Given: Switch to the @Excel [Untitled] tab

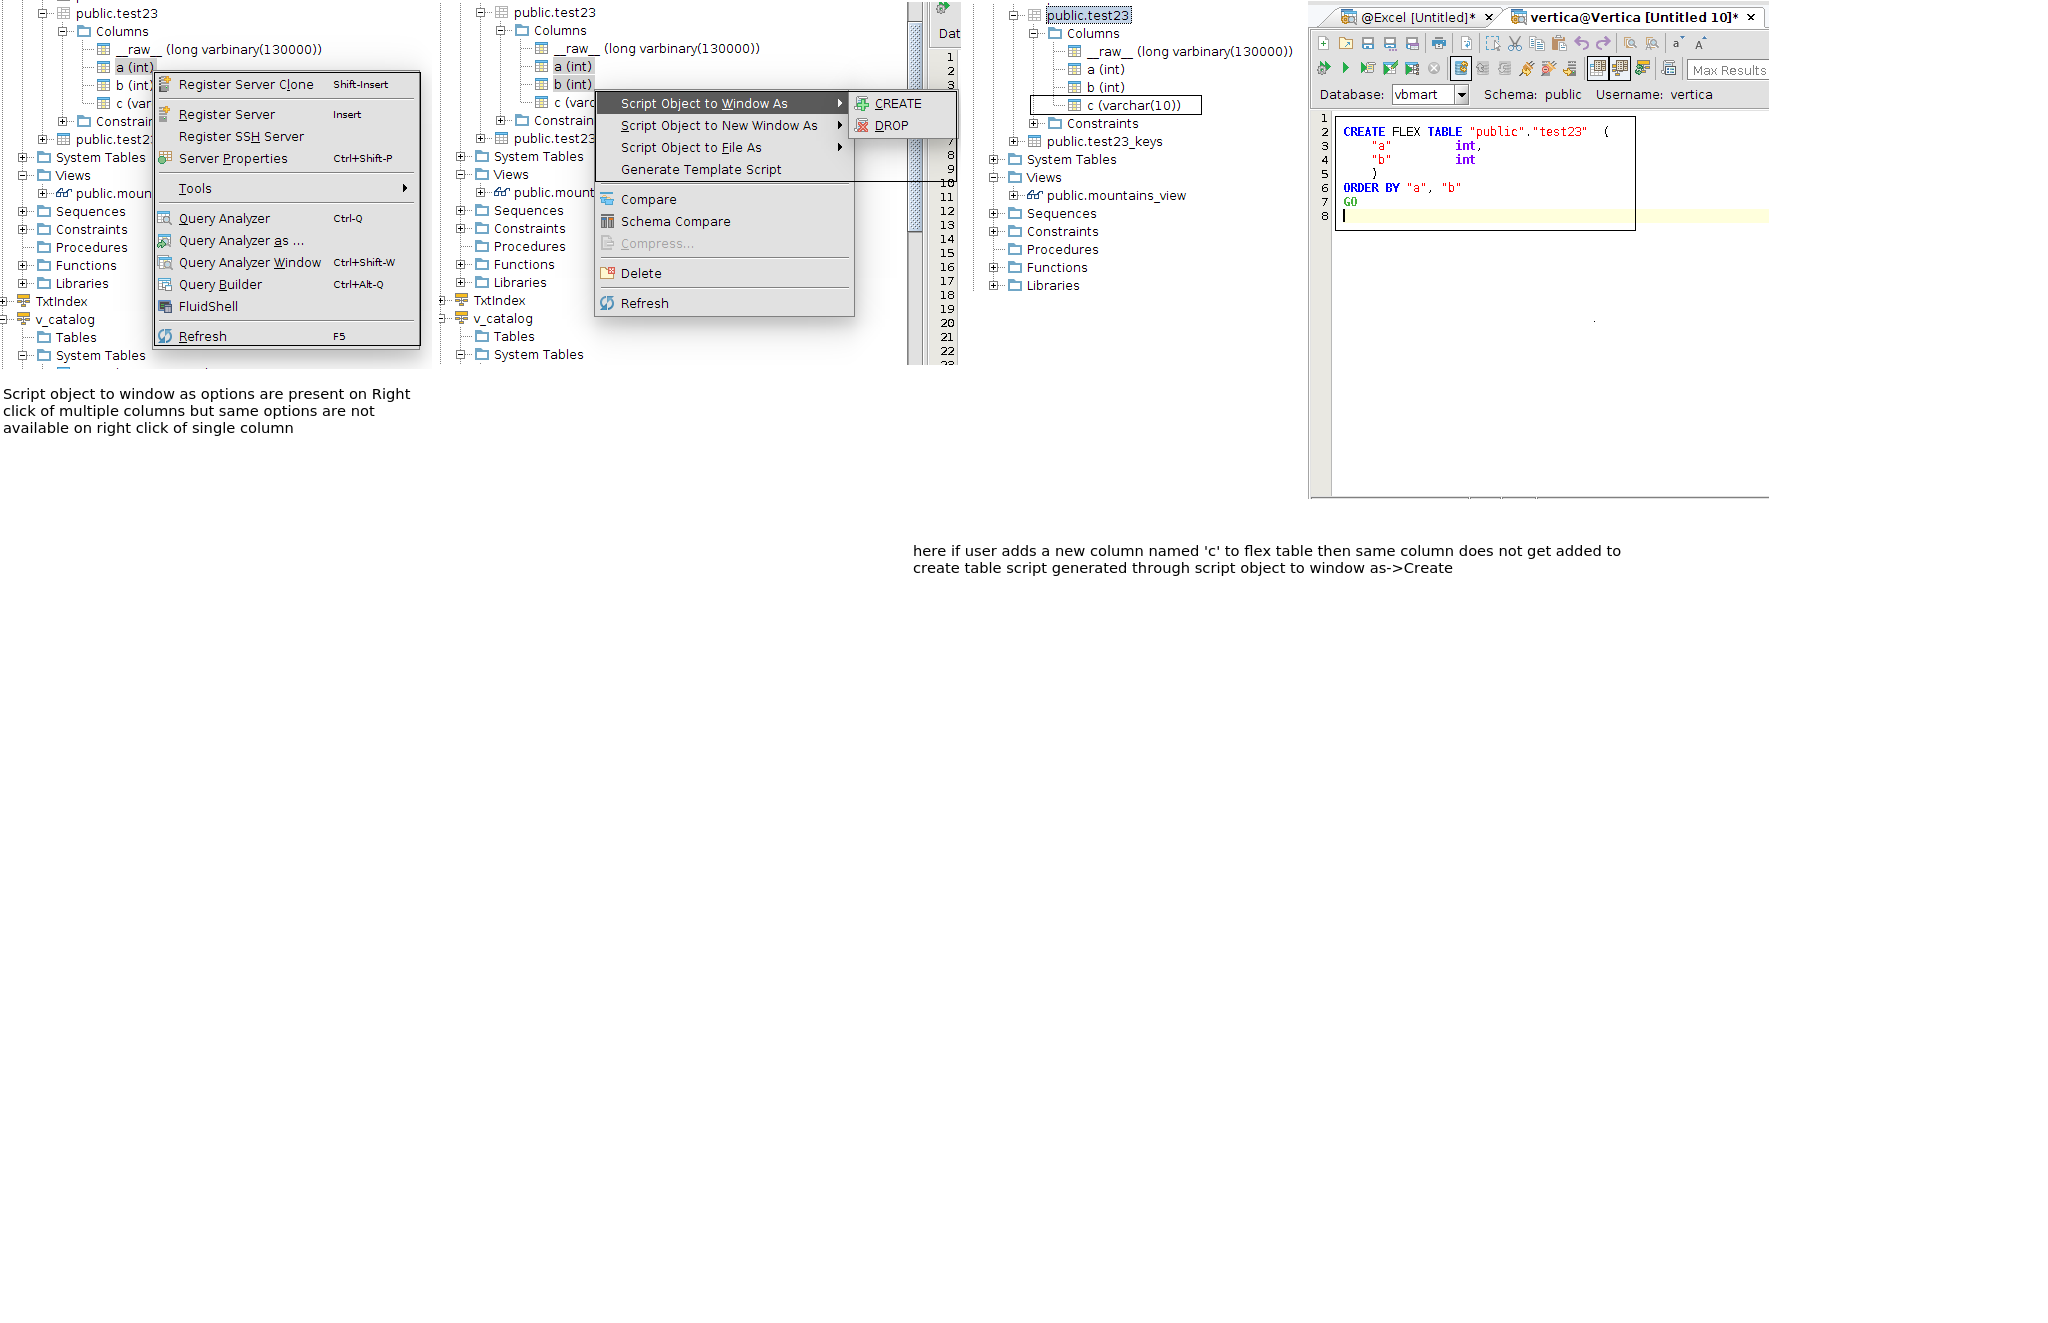Looking at the screenshot, I should pyautogui.click(x=1416, y=17).
